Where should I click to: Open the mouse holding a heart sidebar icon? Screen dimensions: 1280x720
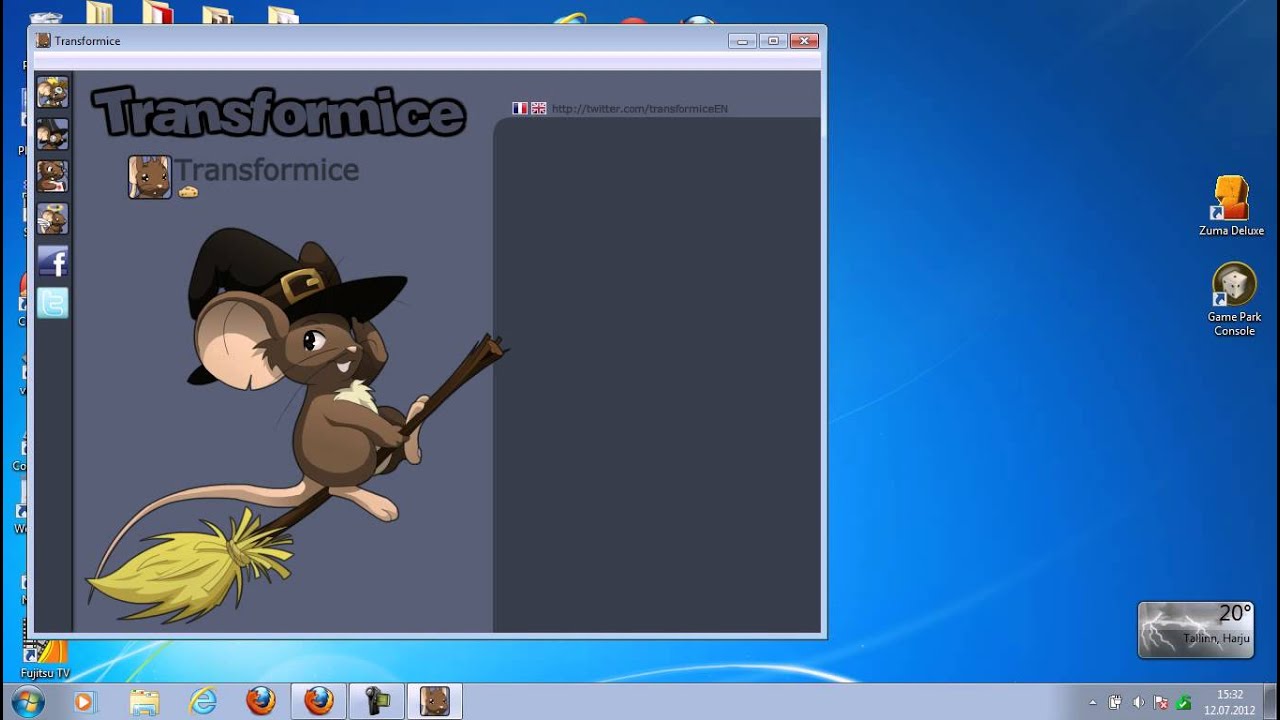click(x=53, y=176)
